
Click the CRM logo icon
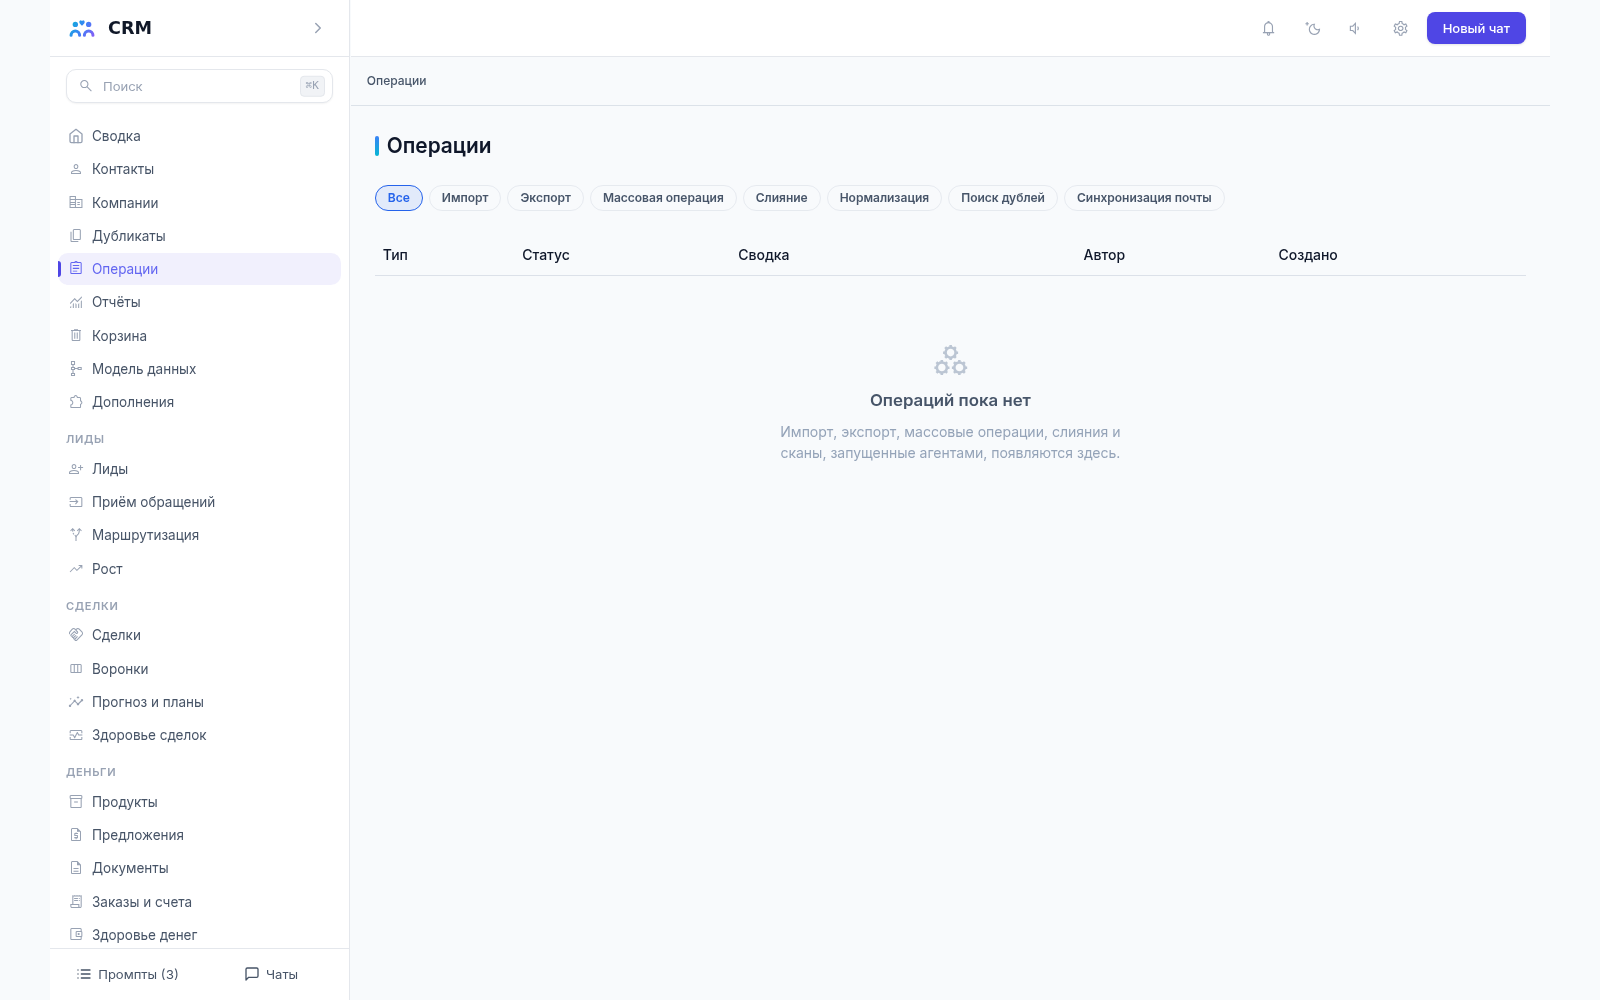tap(82, 28)
